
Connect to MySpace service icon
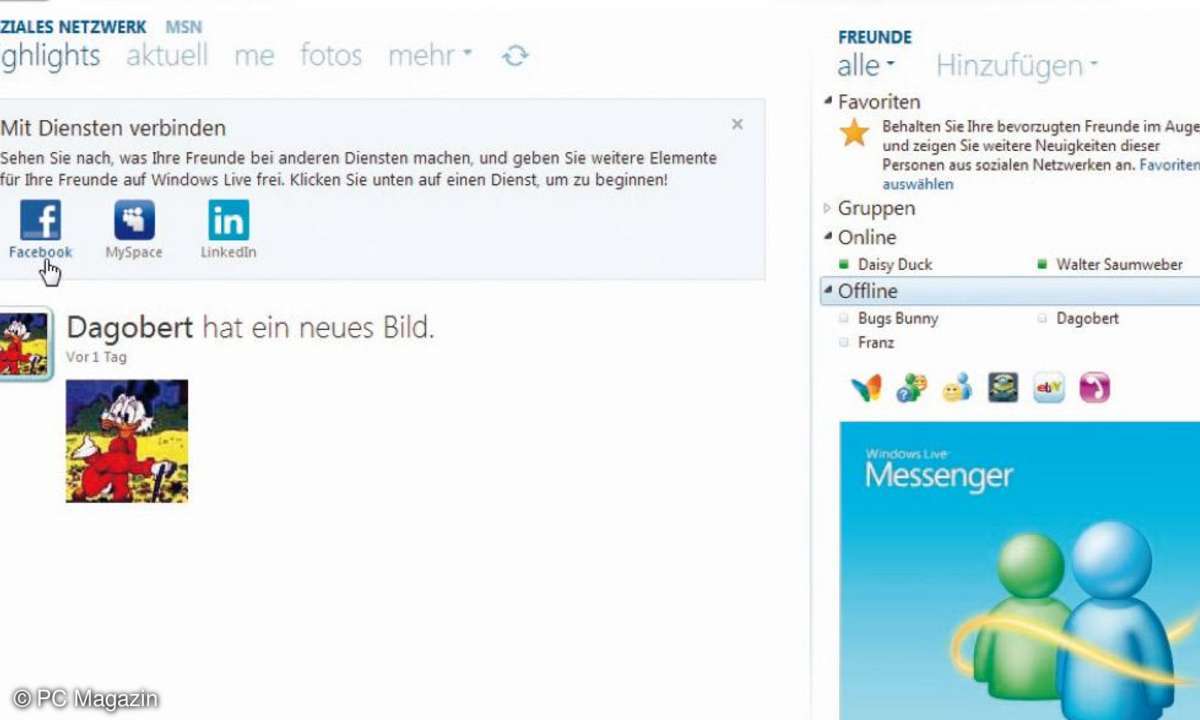(134, 220)
